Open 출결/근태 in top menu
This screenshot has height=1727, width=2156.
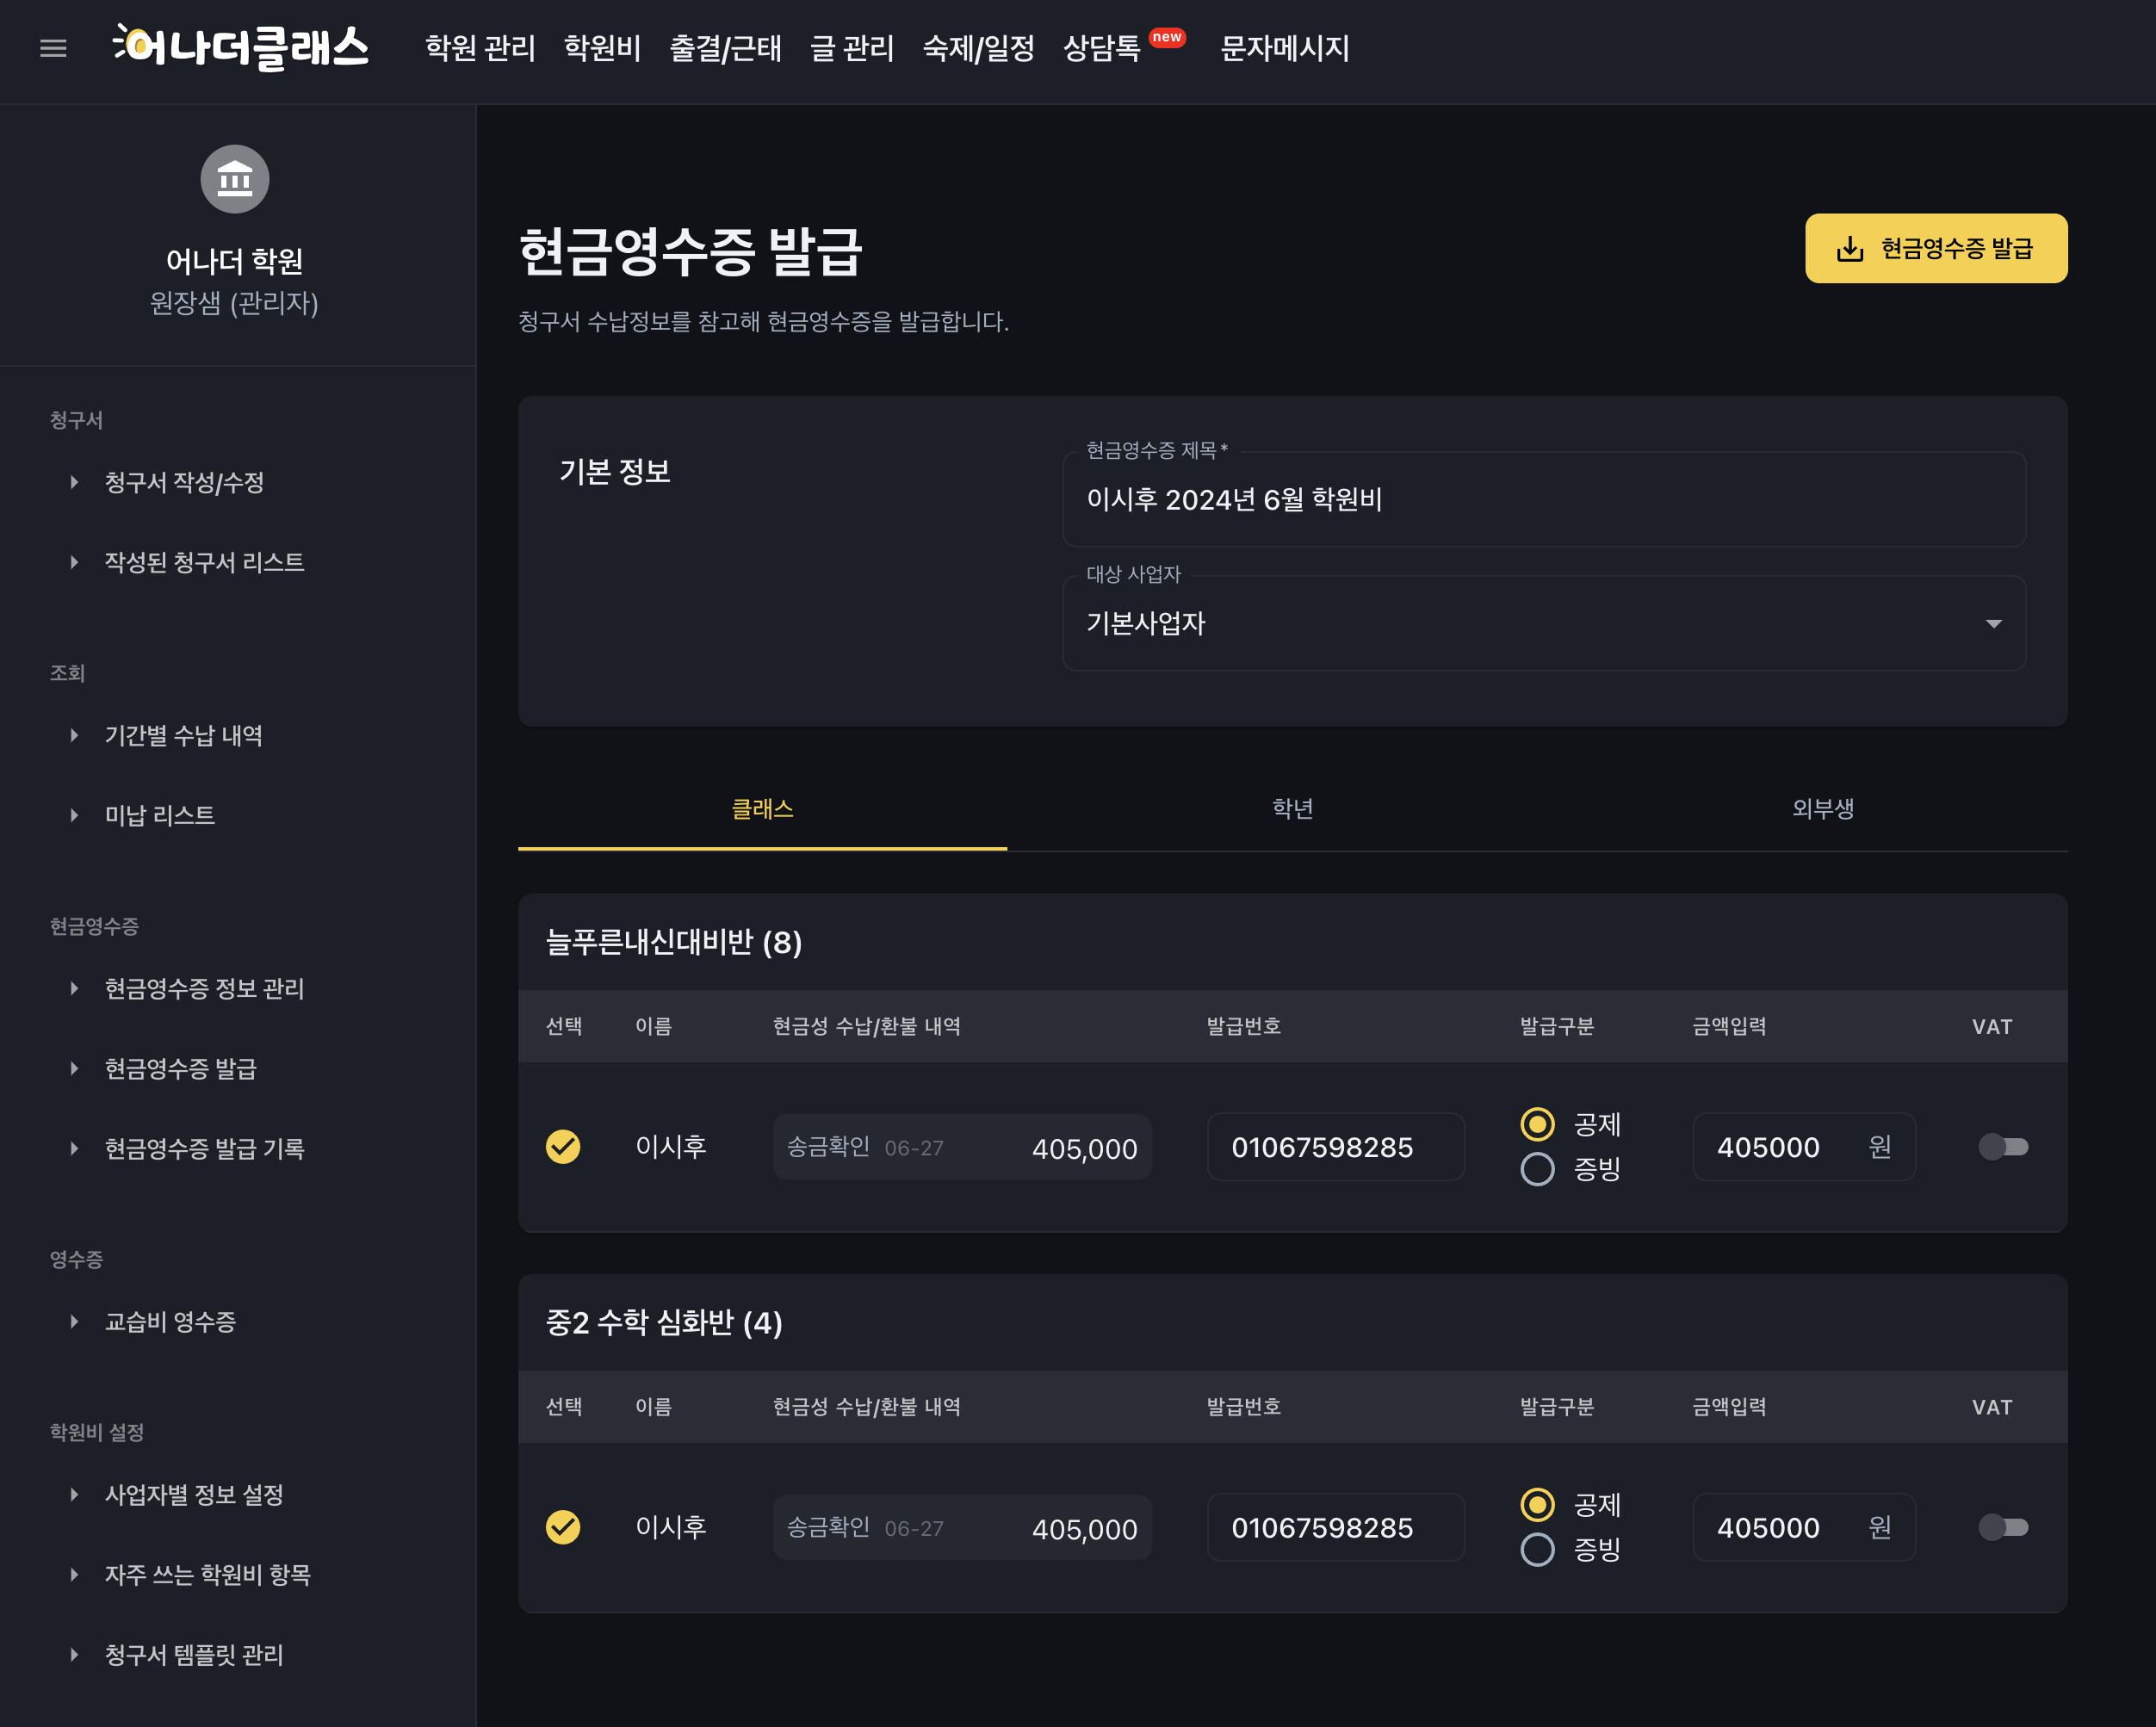[x=725, y=48]
